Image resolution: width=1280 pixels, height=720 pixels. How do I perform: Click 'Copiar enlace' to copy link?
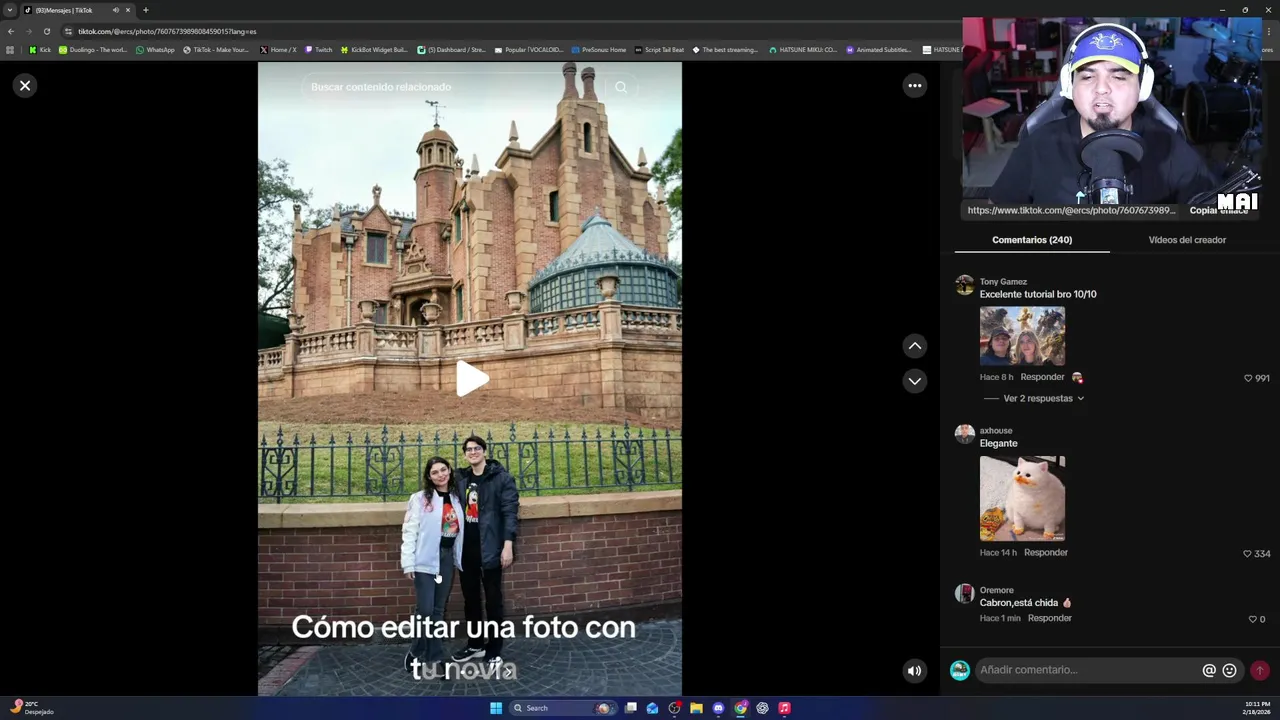click(1219, 211)
